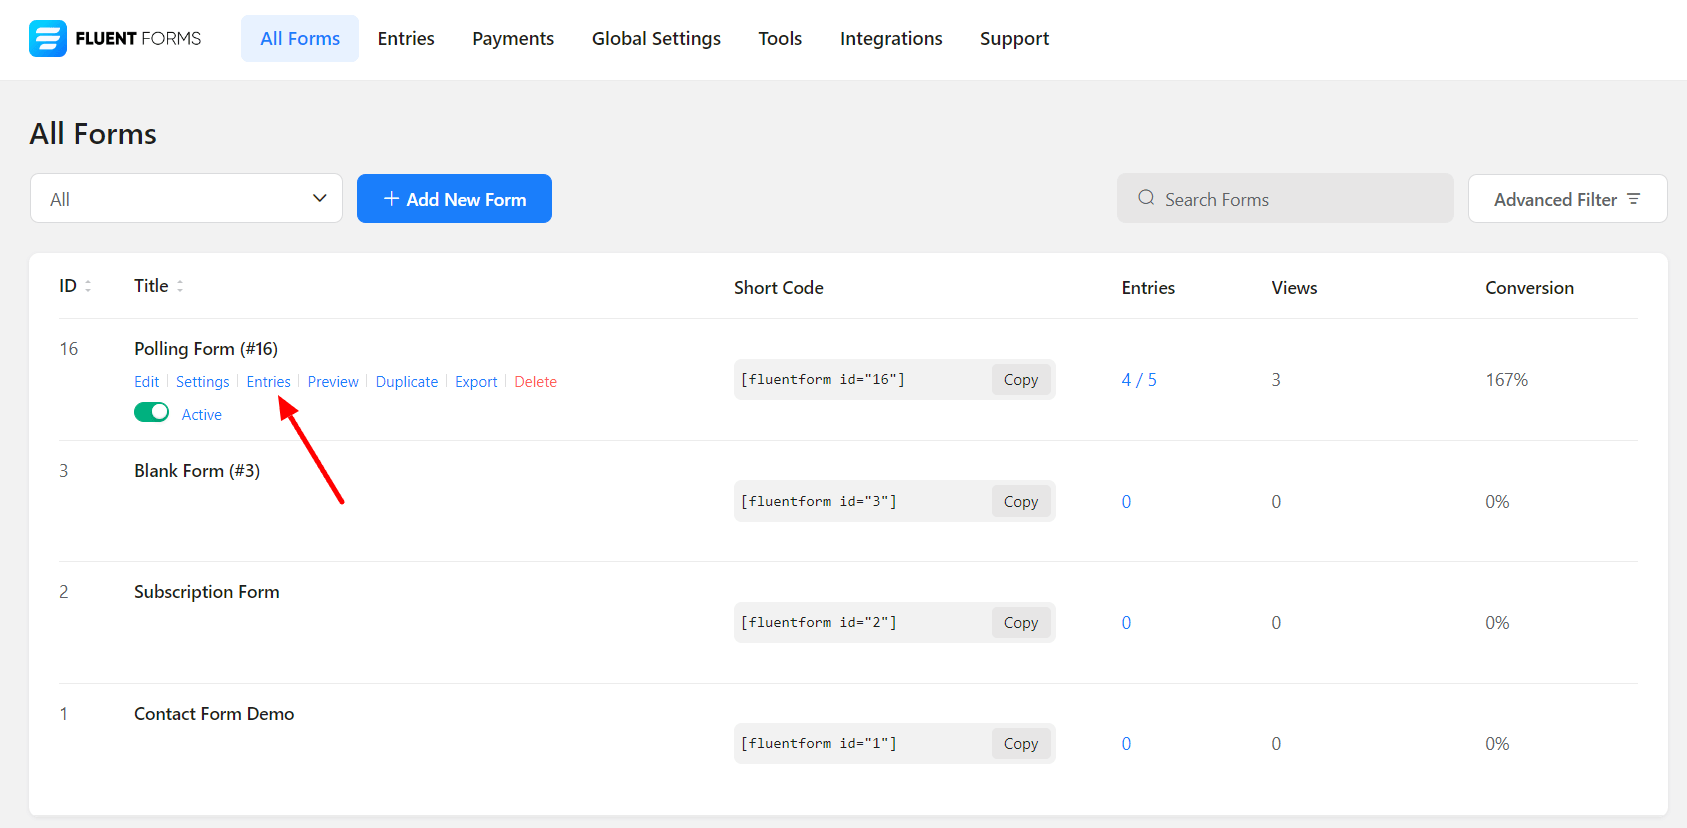
Task: Delete the Polling Form via Delete link
Action: [535, 382]
